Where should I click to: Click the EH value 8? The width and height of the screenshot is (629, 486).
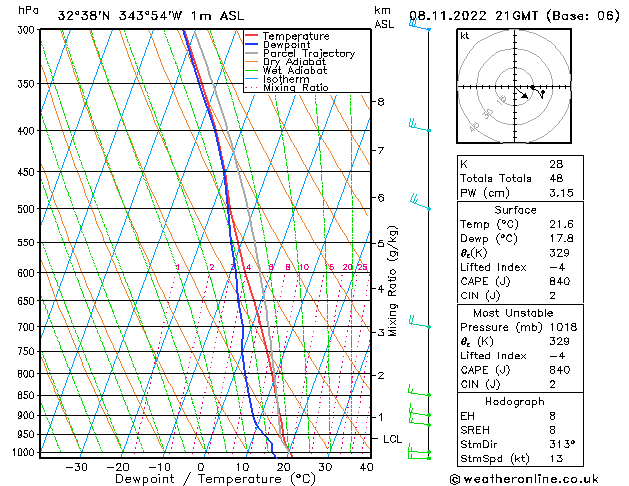552,416
